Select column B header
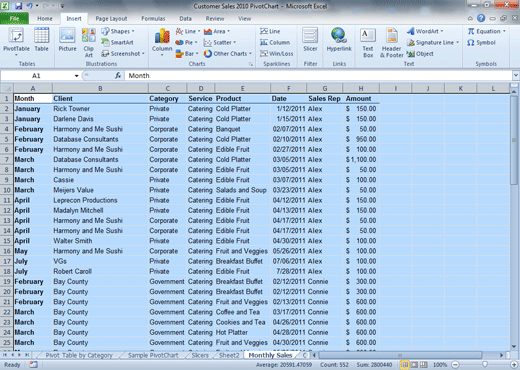Screen dimensions: 520x370 tap(100, 89)
